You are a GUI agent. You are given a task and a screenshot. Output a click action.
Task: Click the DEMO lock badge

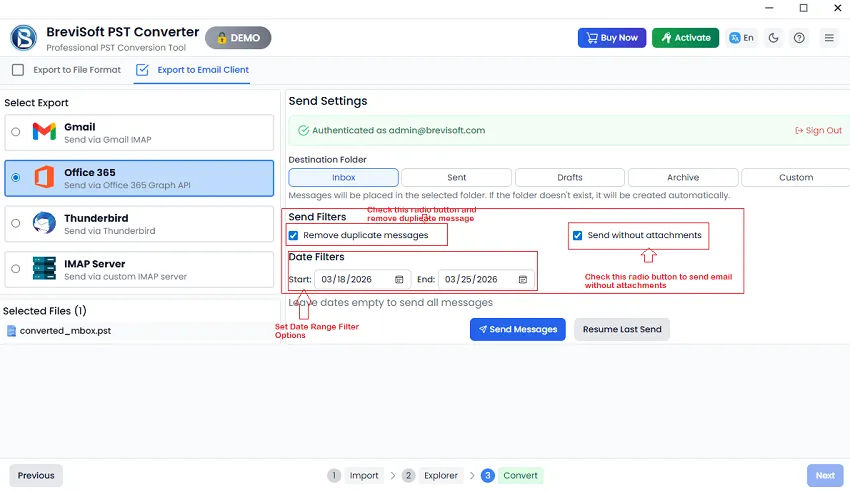click(x=238, y=38)
